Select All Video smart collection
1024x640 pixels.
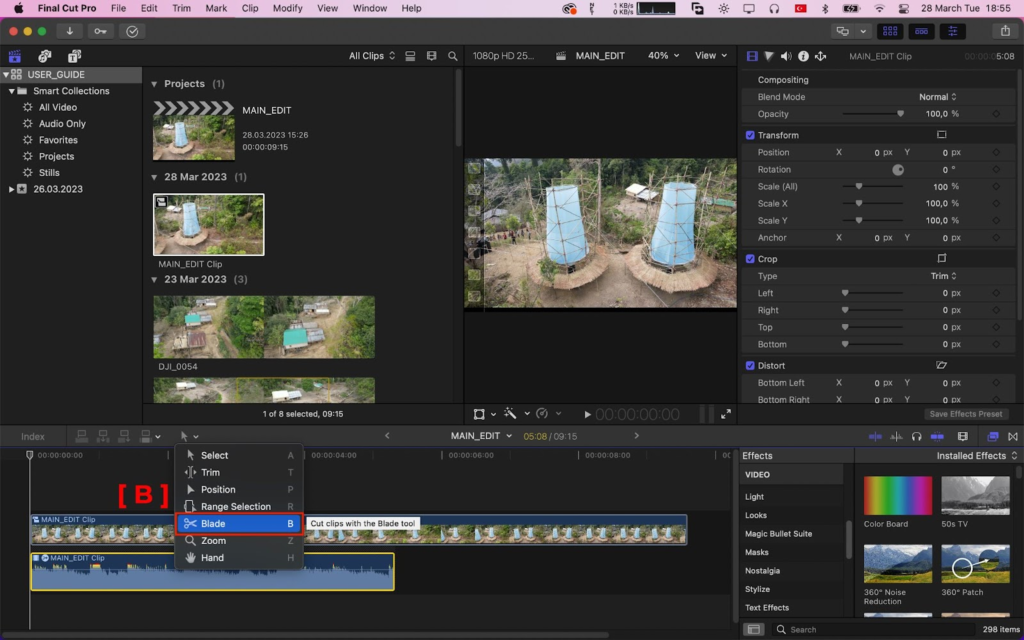57,107
